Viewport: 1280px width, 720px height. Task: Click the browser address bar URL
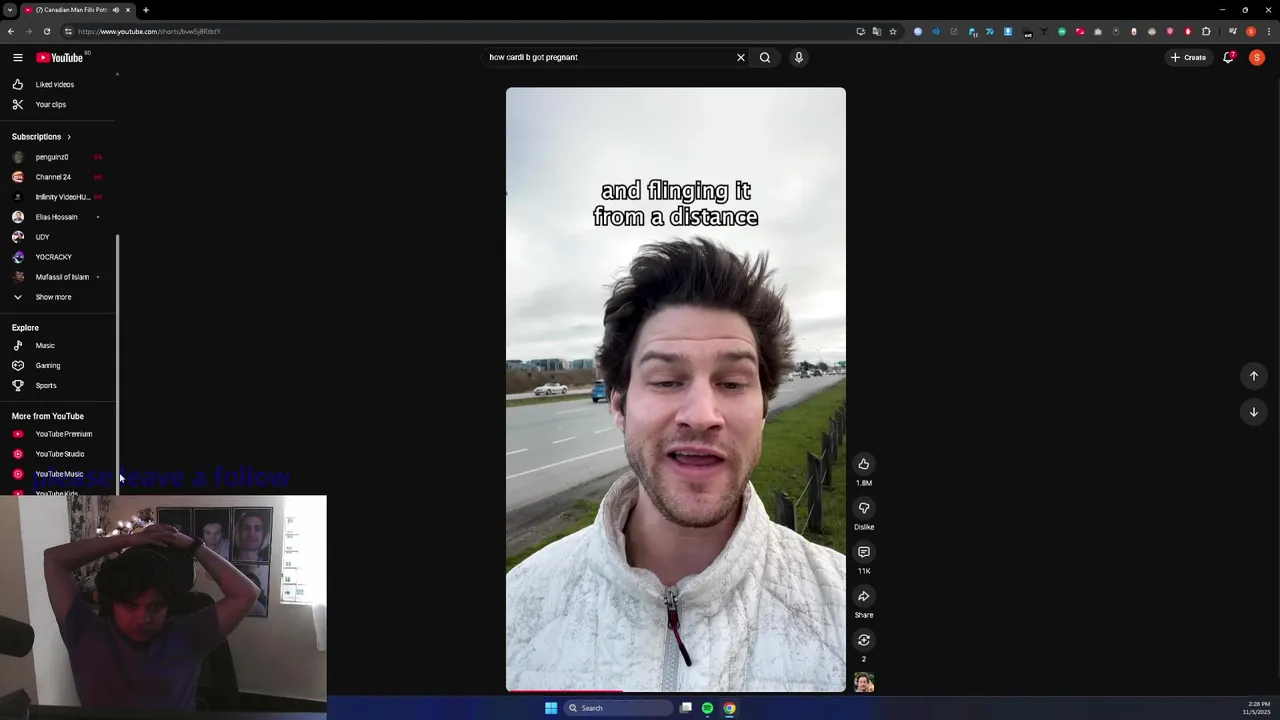[x=150, y=31]
